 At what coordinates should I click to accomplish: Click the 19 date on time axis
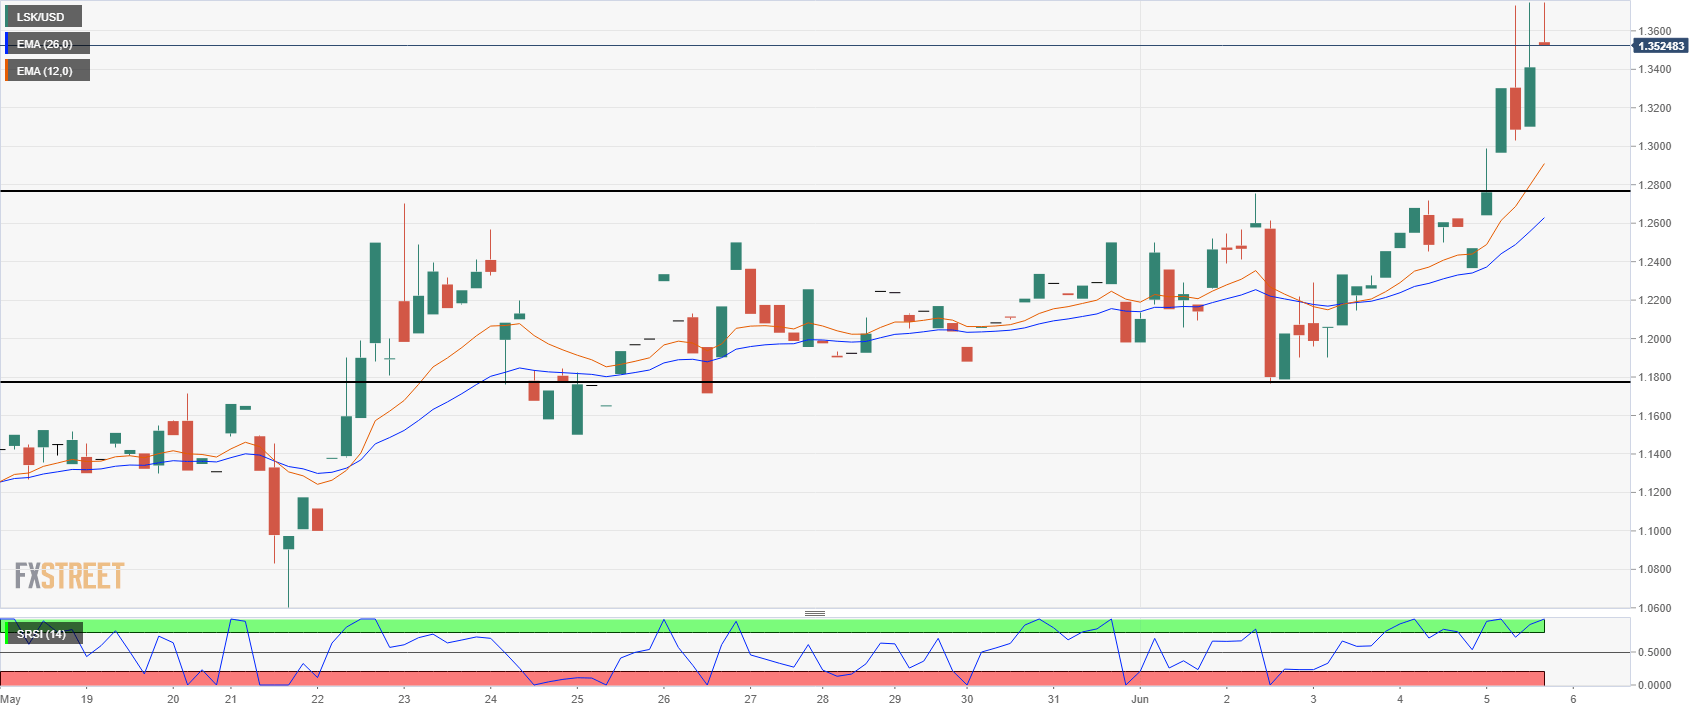[x=87, y=700]
